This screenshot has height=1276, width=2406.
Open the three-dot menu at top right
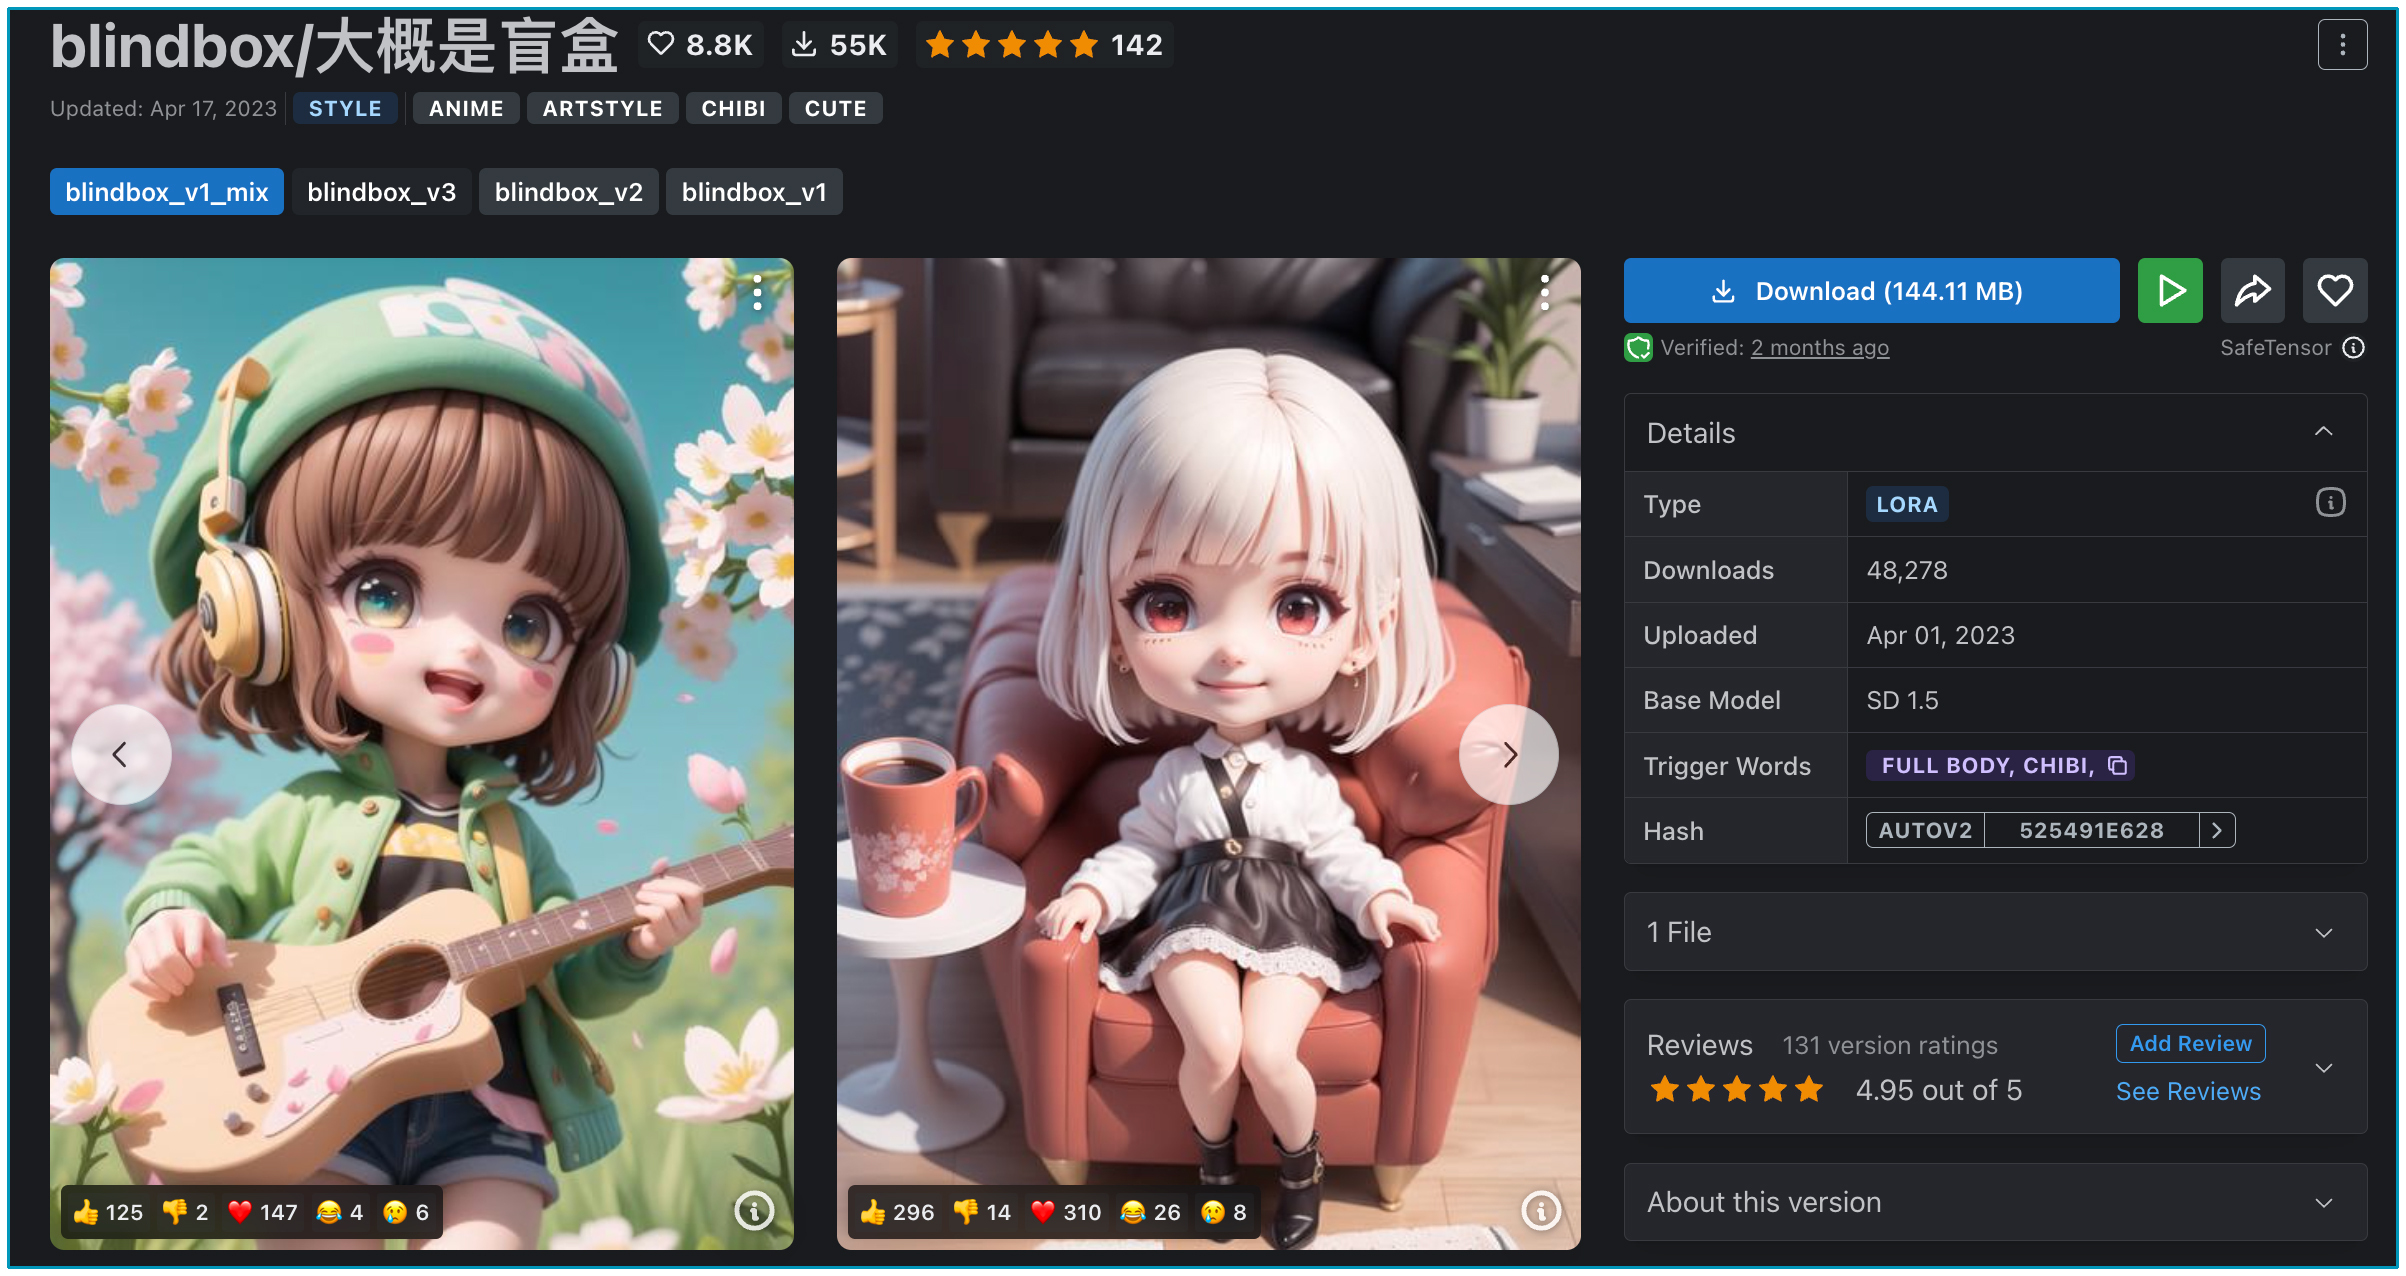(x=2341, y=45)
